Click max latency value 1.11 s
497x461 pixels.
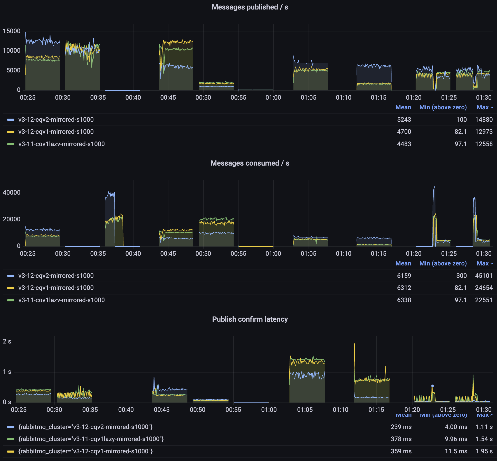(484, 427)
